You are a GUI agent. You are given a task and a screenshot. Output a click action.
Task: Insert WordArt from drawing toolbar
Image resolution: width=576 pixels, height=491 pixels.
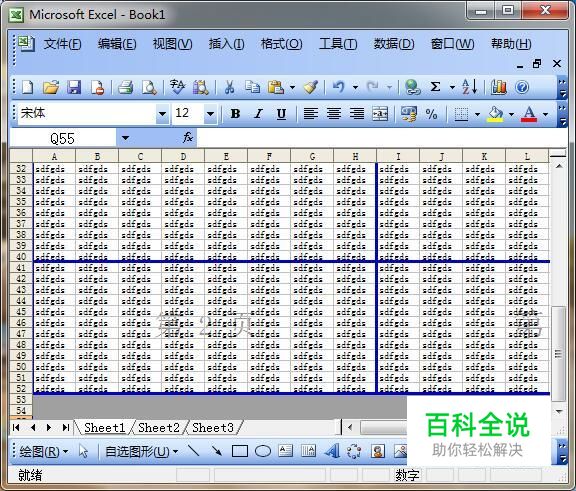(332, 451)
